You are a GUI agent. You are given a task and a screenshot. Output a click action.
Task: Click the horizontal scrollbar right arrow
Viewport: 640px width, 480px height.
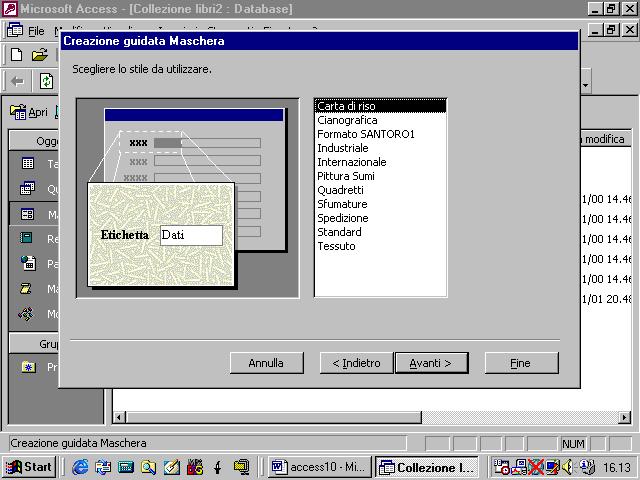[624, 417]
